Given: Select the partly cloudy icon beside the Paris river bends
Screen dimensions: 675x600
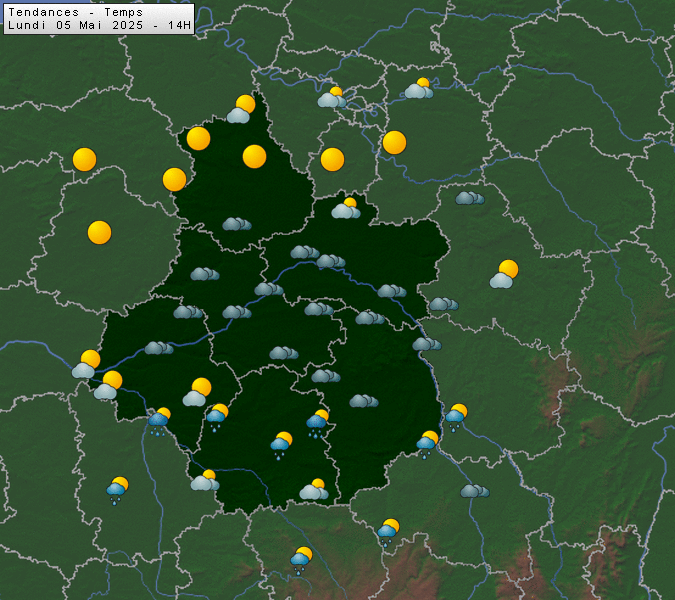Looking at the screenshot, I should click(x=332, y=97).
